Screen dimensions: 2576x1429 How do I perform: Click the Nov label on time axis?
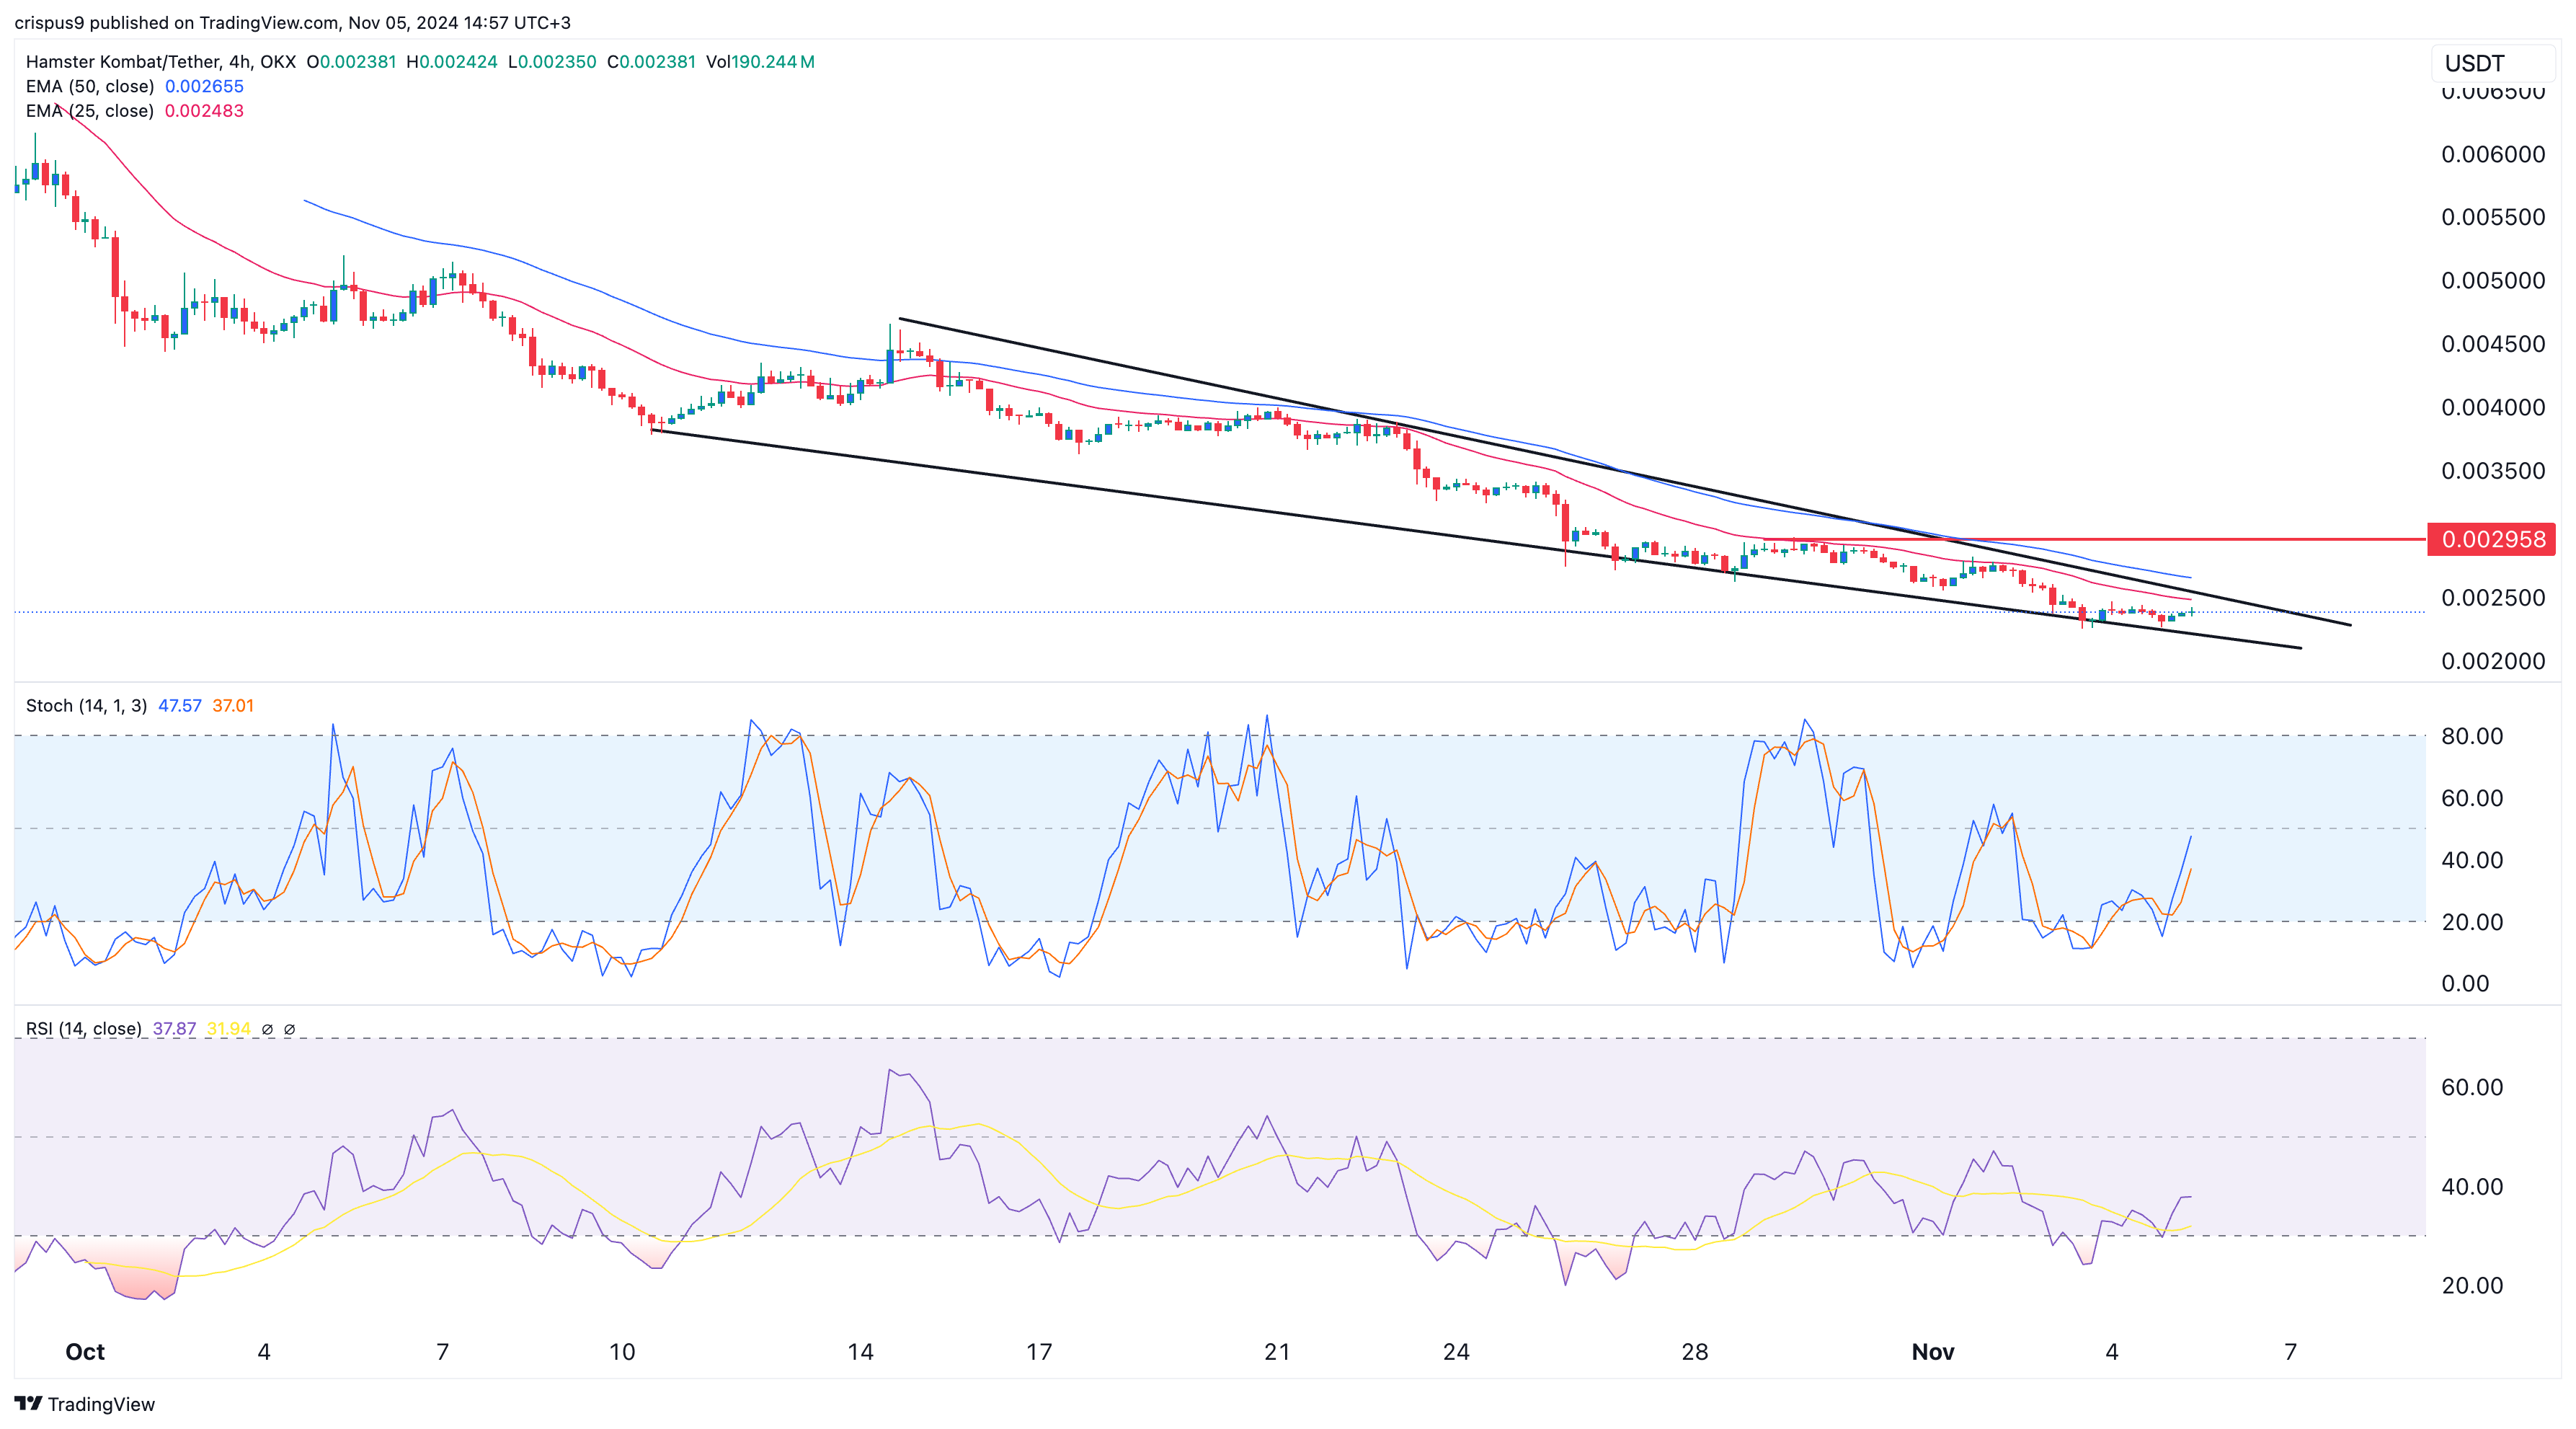(x=1933, y=1352)
